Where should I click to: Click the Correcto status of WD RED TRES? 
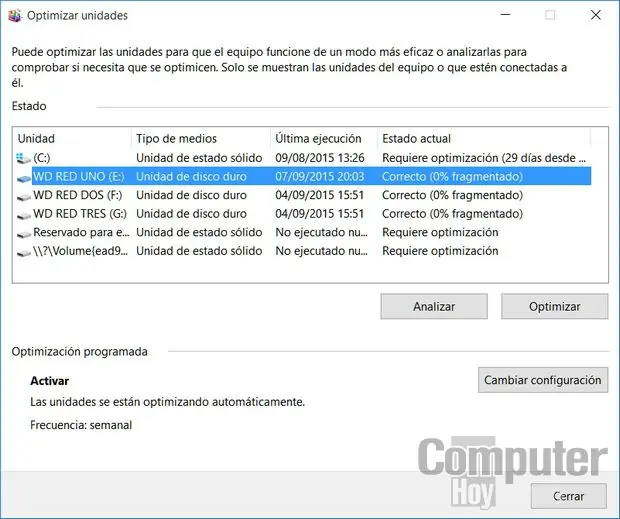pyautogui.click(x=452, y=213)
